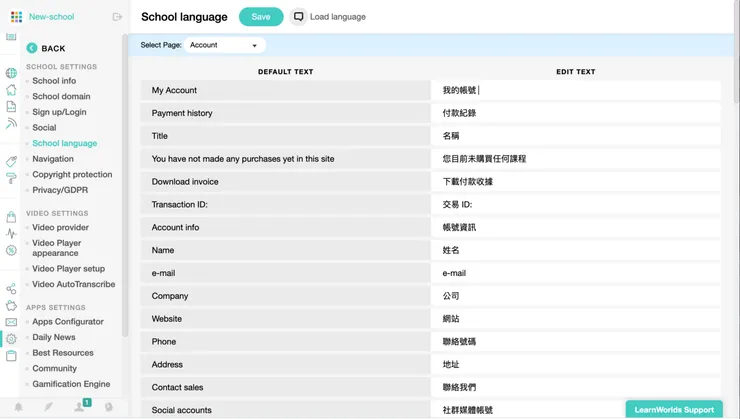740x419 pixels.
Task: Open LearnWorlds Support chat button
Action: pyautogui.click(x=674, y=410)
